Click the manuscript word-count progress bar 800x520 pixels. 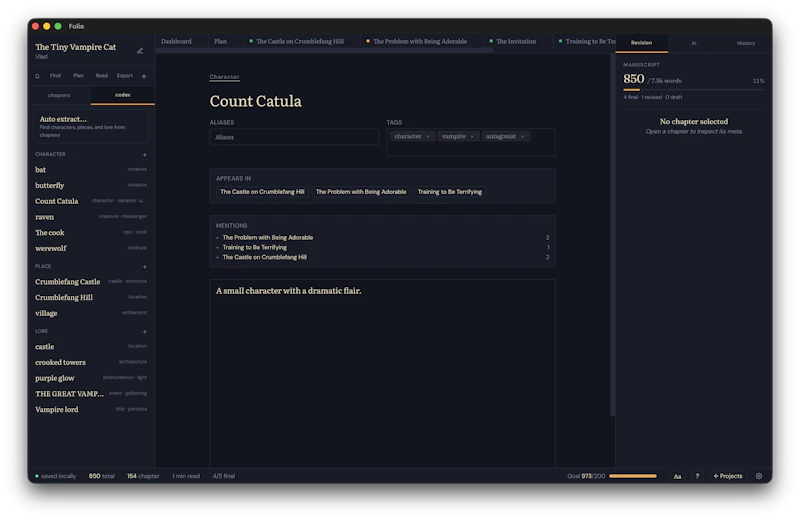tap(693, 90)
